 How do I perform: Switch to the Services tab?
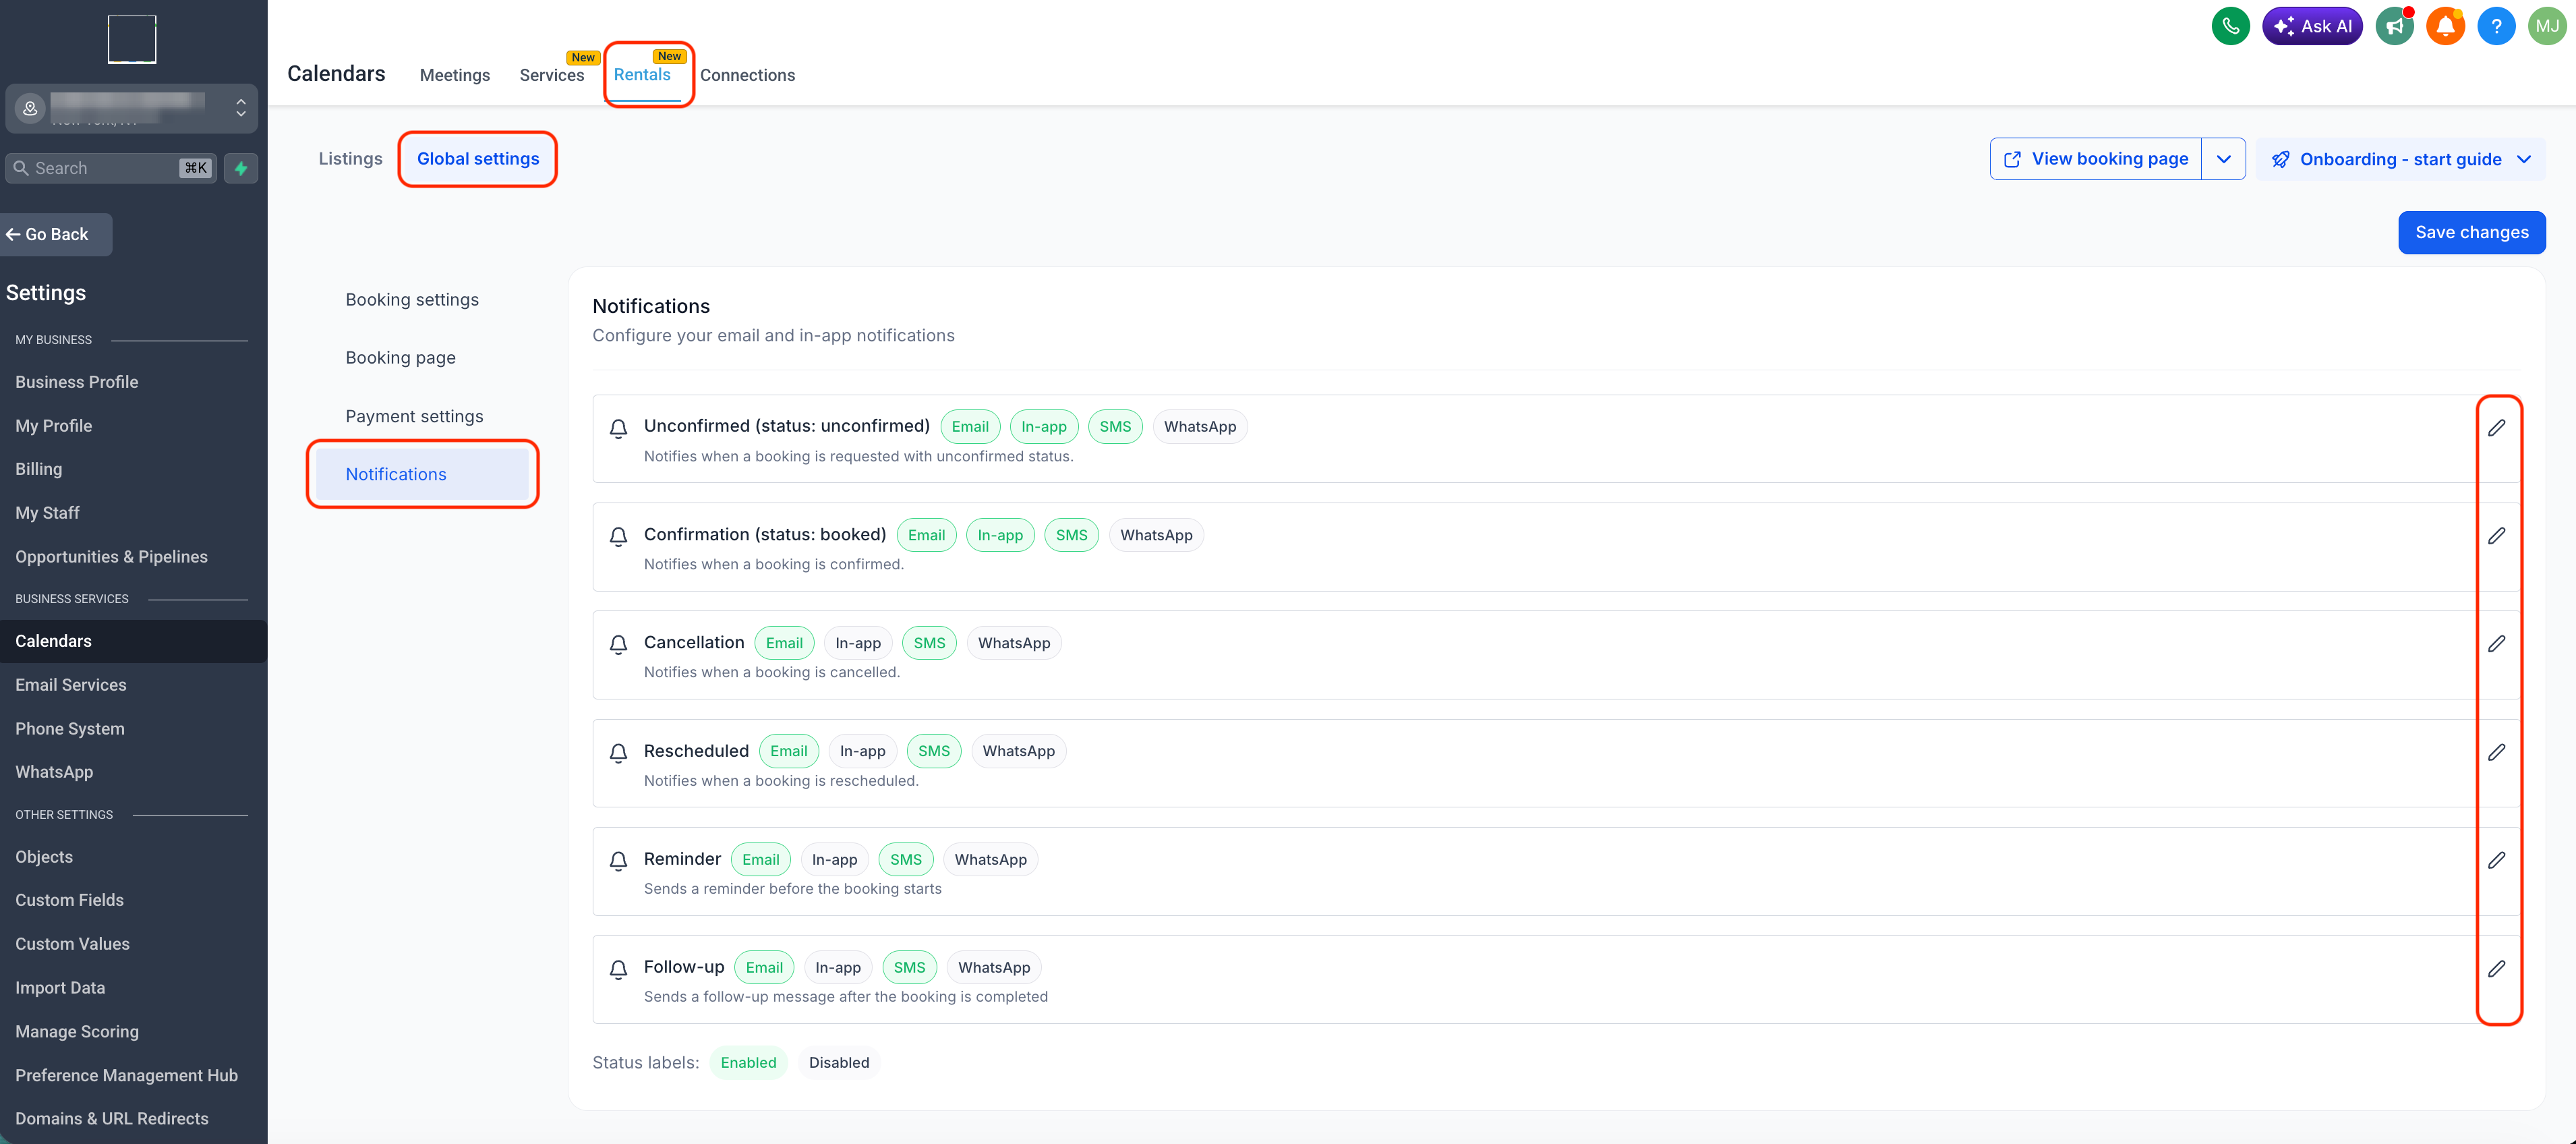tap(551, 75)
